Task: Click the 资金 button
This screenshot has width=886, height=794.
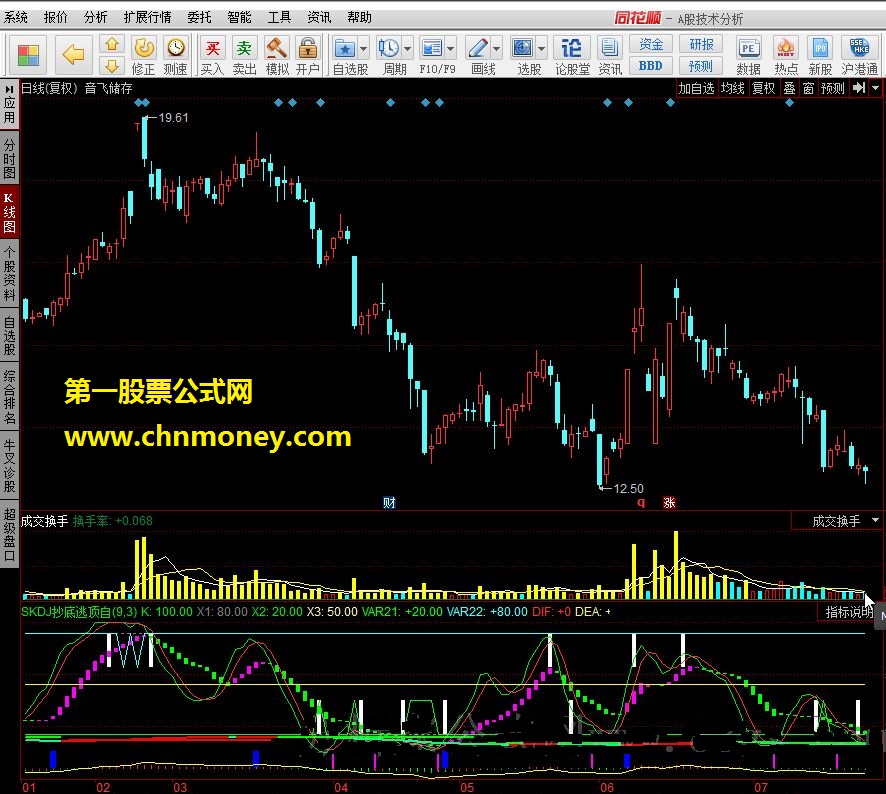Action: click(650, 44)
